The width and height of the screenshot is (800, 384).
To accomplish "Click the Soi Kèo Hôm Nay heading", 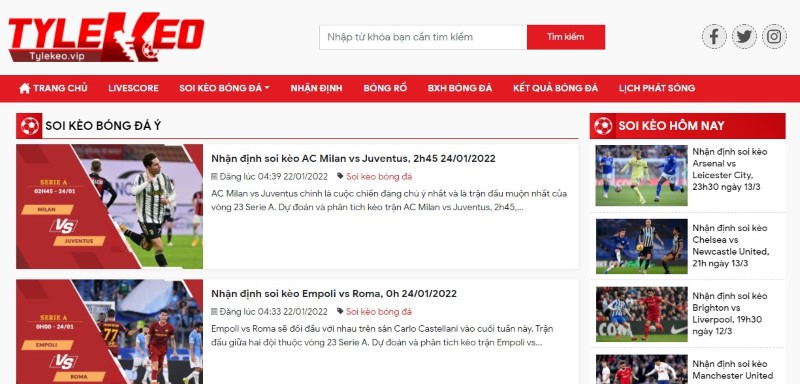I will pos(671,126).
